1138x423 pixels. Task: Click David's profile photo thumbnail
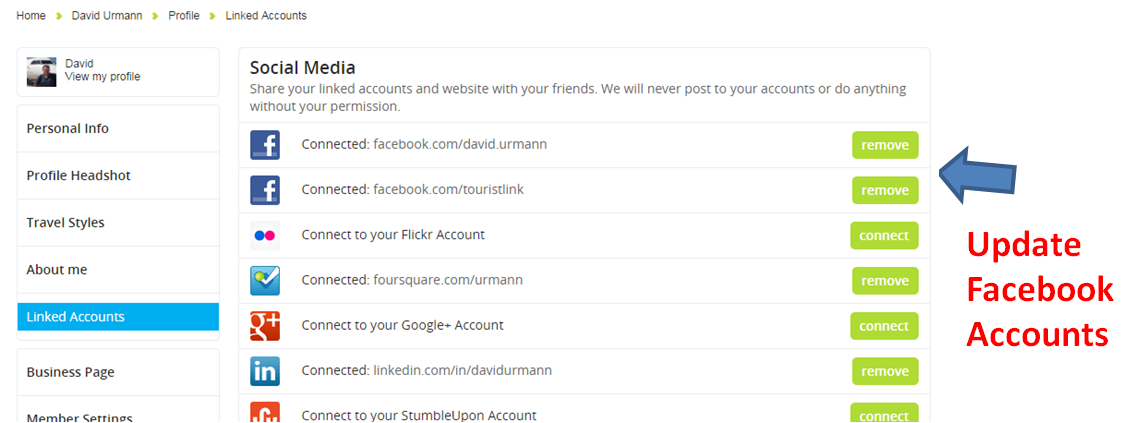pos(41,72)
